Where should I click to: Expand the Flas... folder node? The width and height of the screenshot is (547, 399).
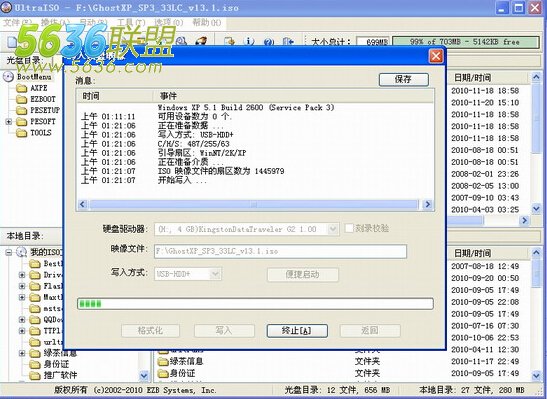tap(22, 286)
